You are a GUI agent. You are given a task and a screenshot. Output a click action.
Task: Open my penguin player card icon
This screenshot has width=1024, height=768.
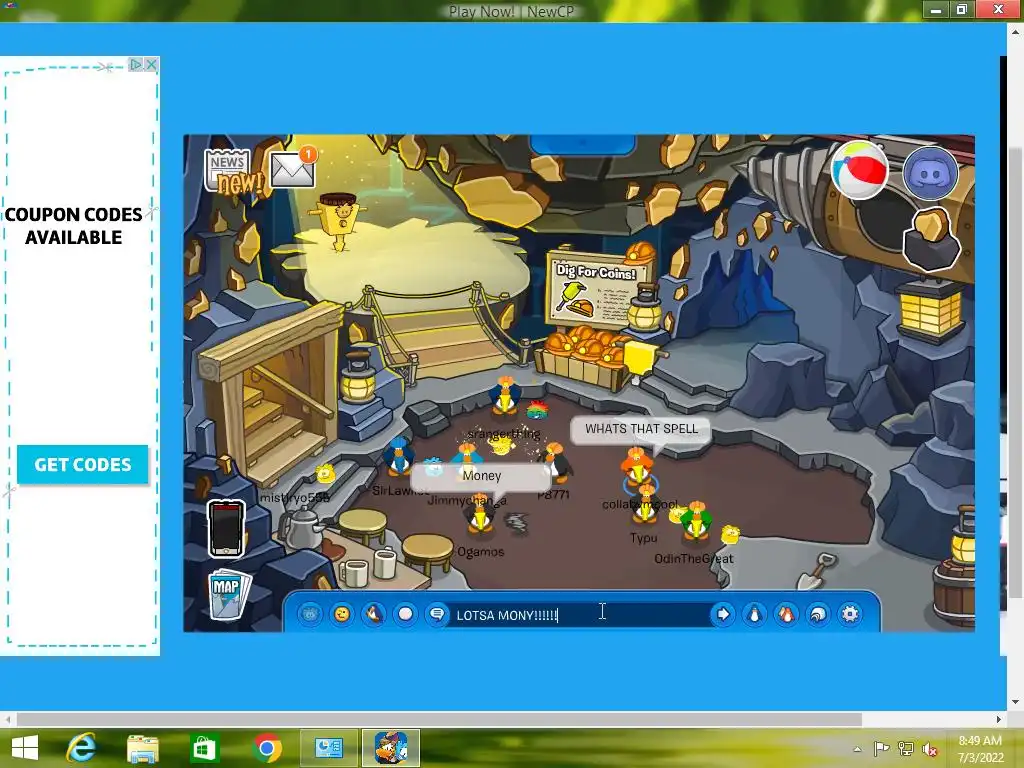click(x=754, y=615)
